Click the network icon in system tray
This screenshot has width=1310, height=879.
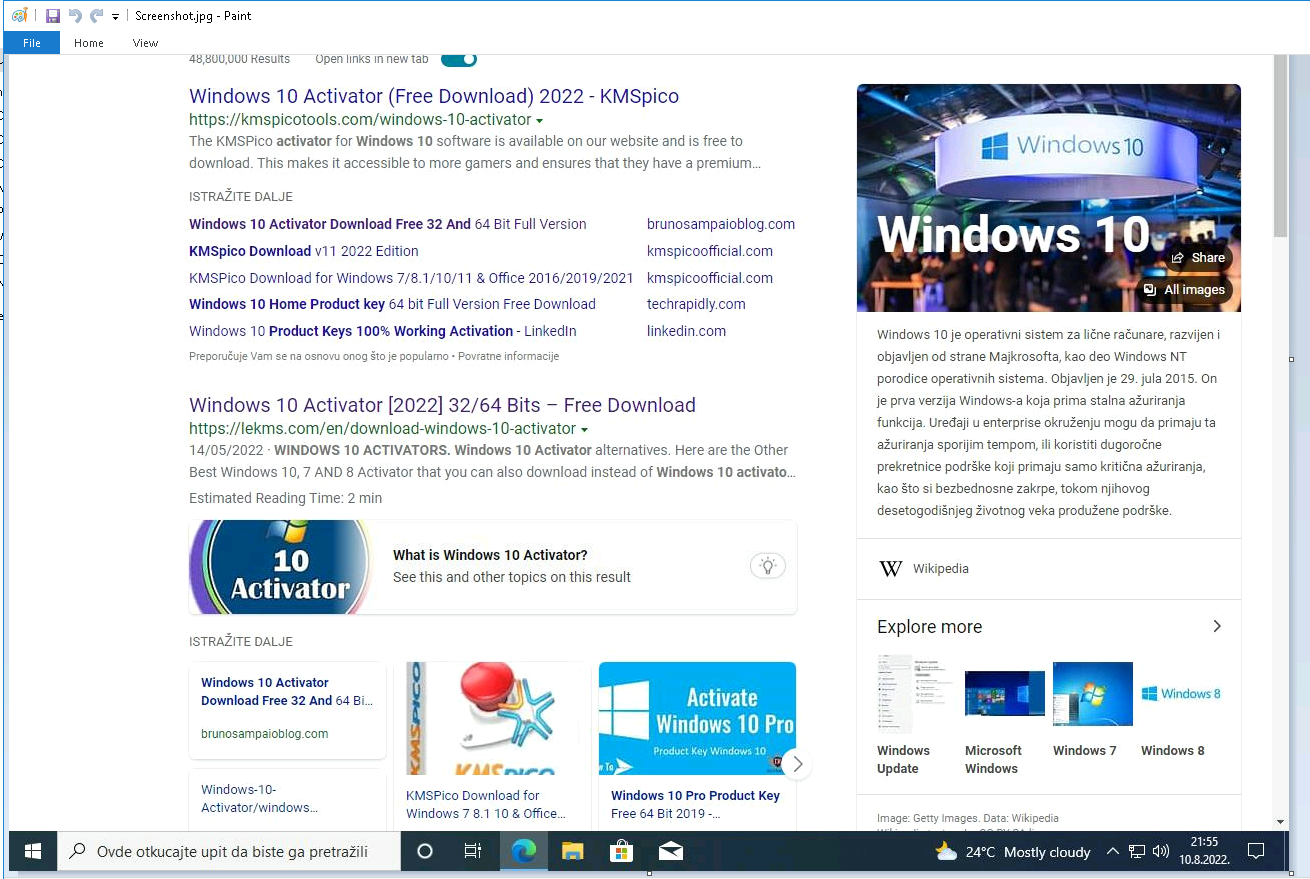[1137, 852]
